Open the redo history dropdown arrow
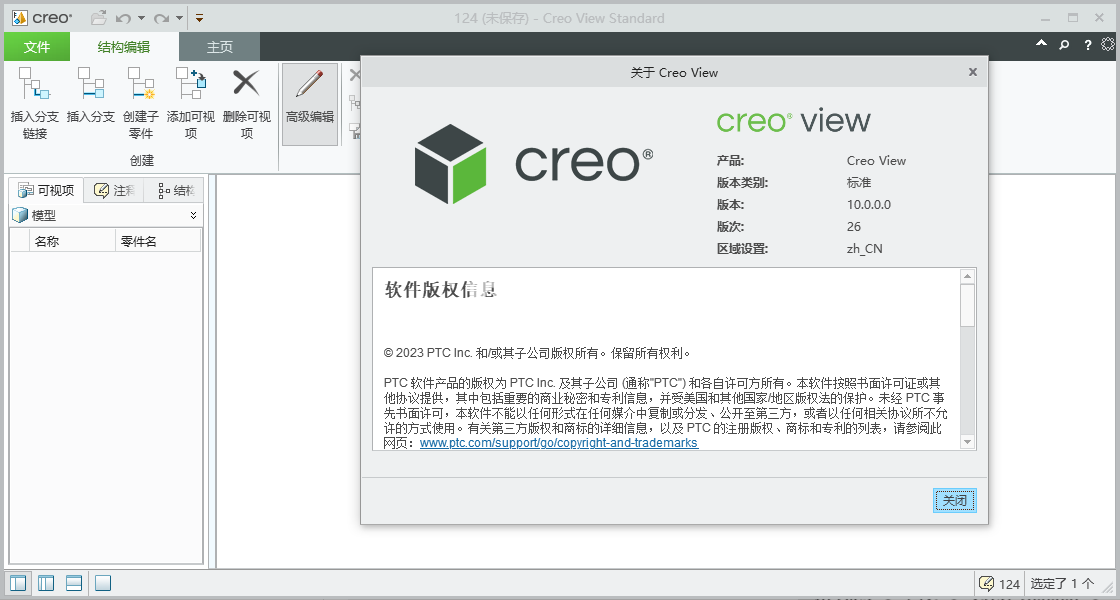This screenshot has height=600, width=1120. coord(179,18)
